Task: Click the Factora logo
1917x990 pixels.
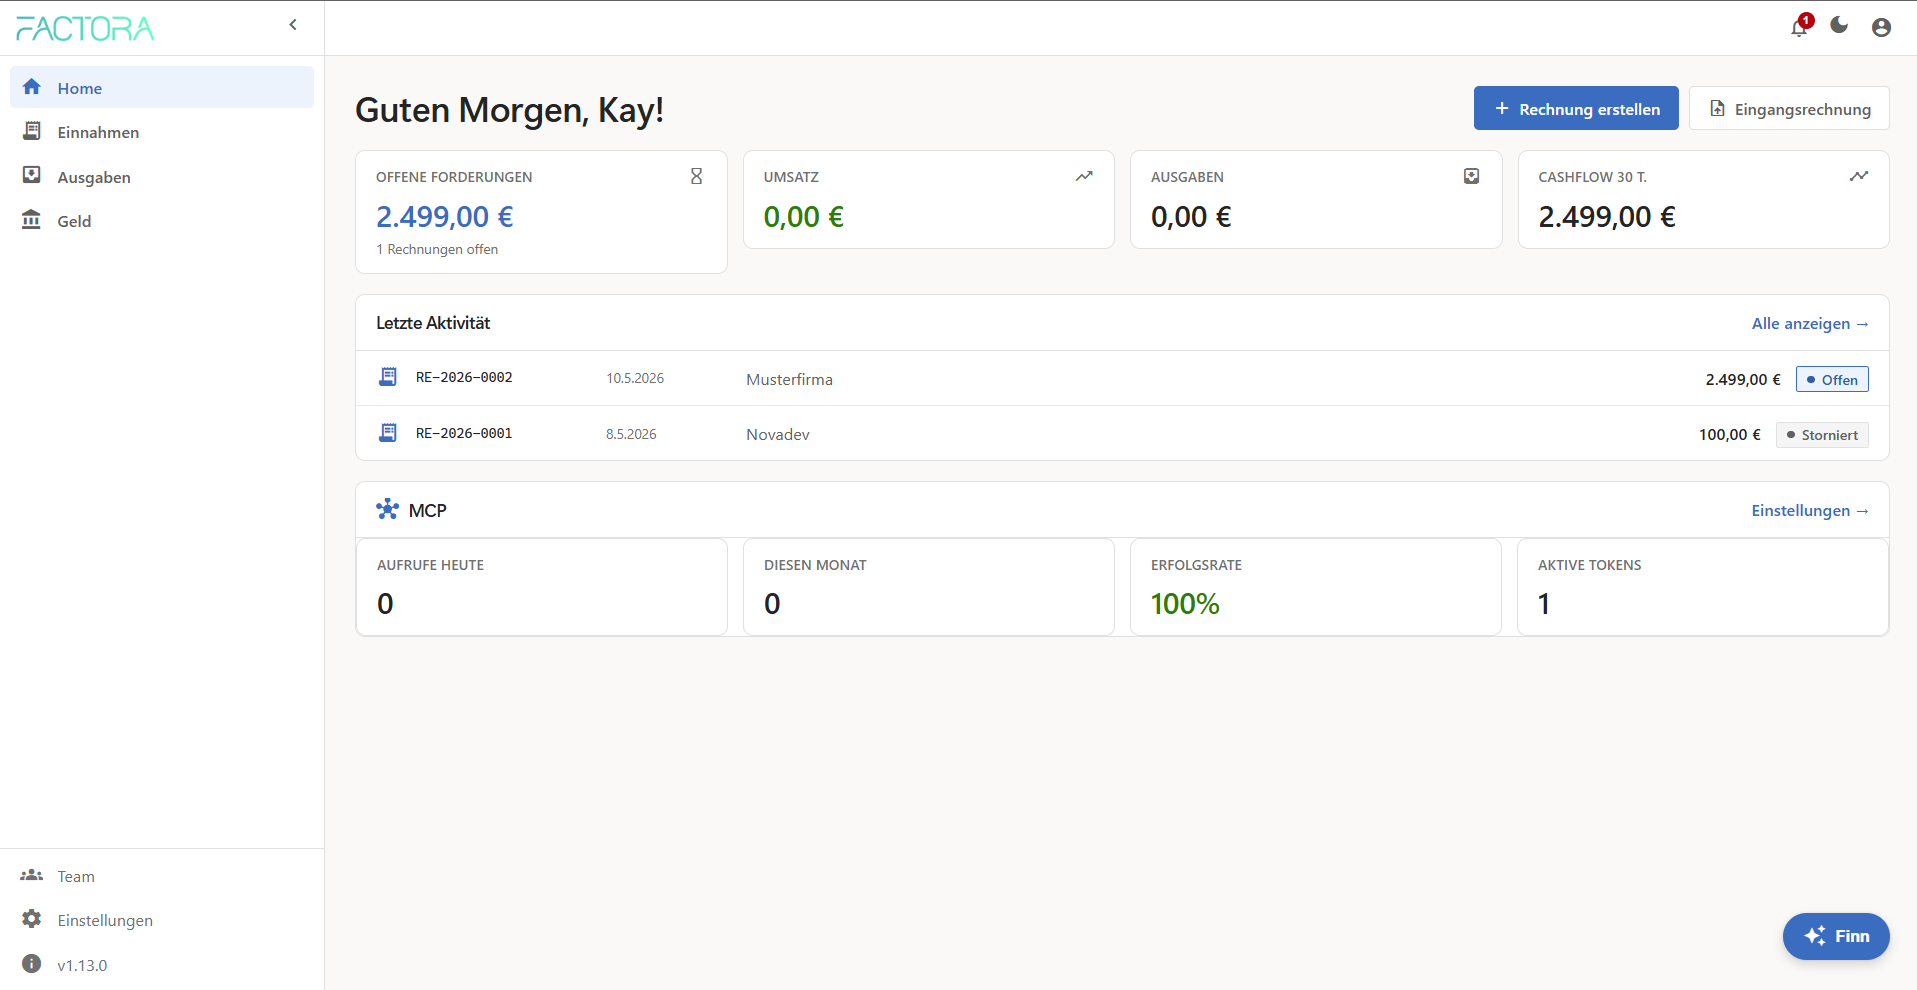Action: (85, 28)
